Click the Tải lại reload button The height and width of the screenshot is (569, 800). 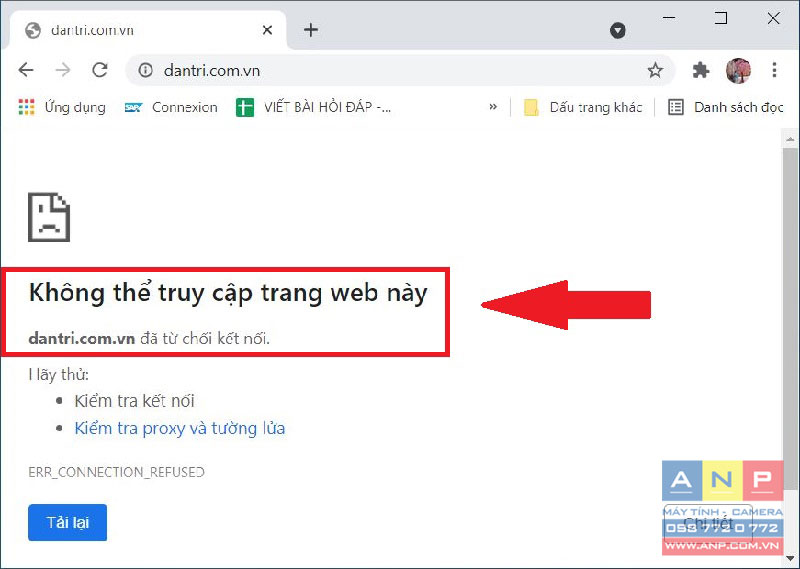pos(67,522)
